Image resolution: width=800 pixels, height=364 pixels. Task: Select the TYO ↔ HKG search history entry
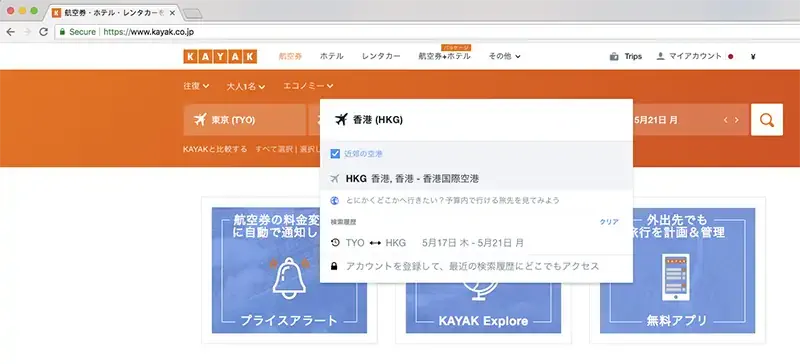[x=476, y=243]
